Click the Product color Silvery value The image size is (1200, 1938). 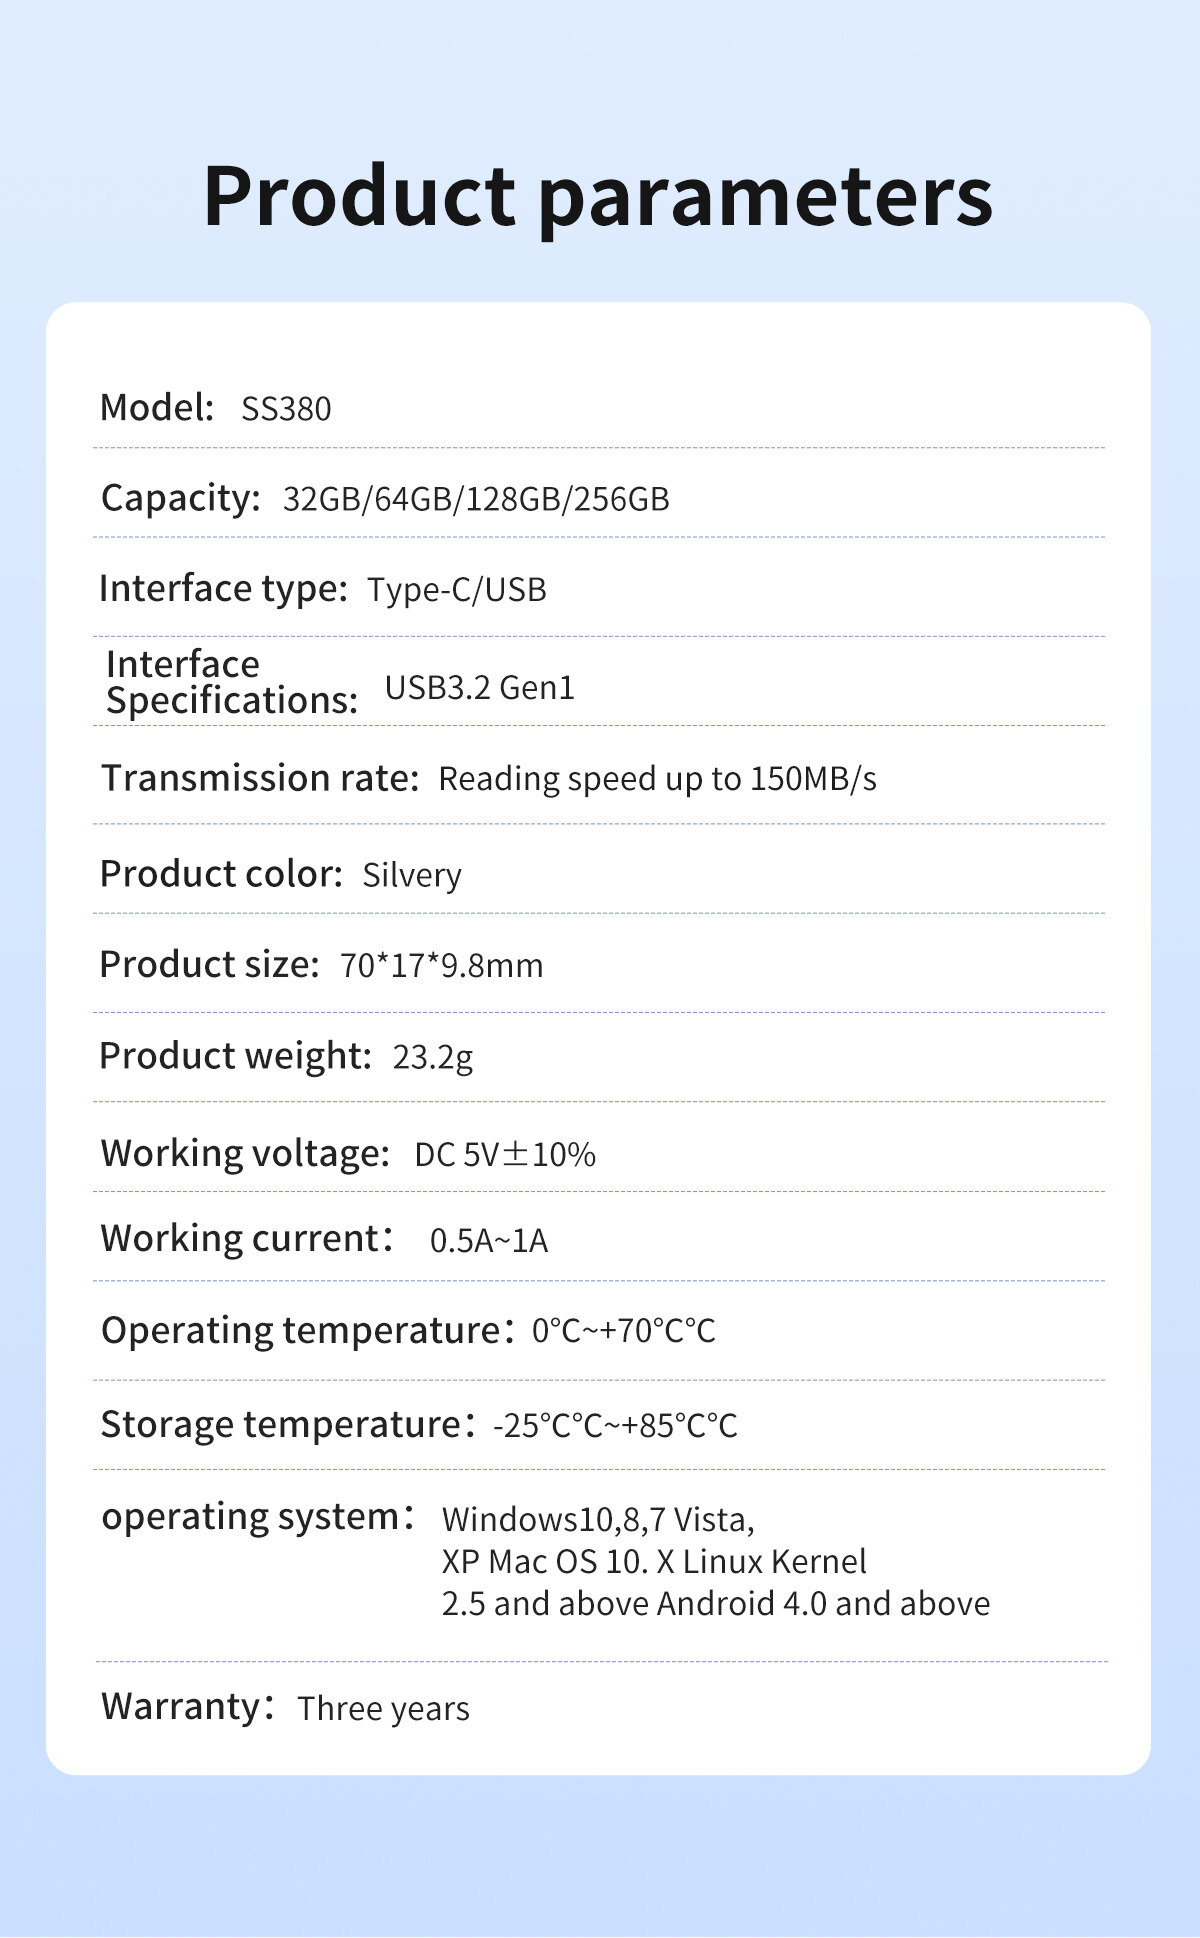click(x=412, y=875)
